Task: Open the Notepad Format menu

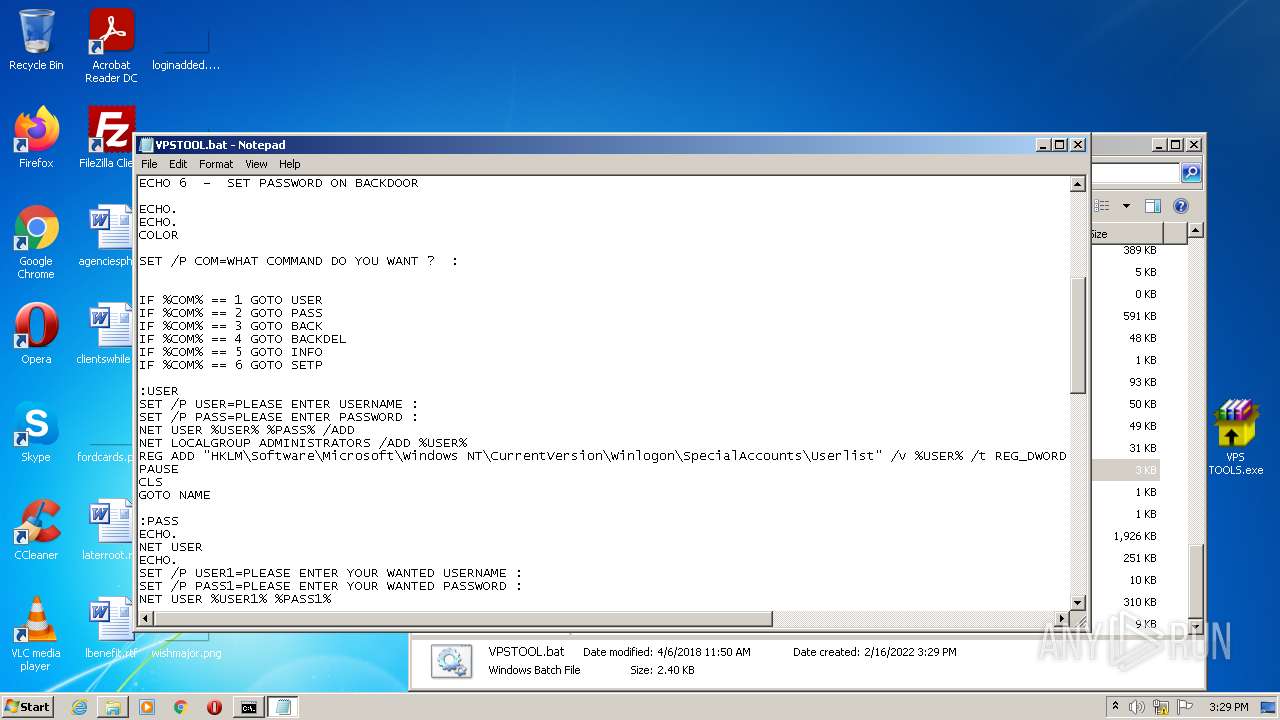Action: 216,164
